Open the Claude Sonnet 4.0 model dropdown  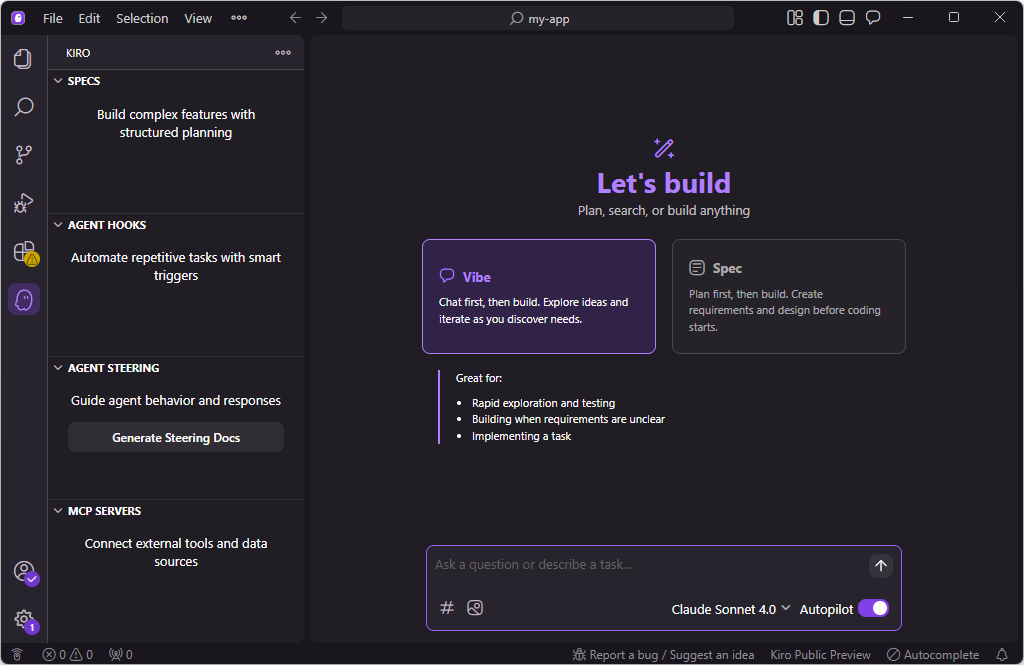tap(731, 609)
